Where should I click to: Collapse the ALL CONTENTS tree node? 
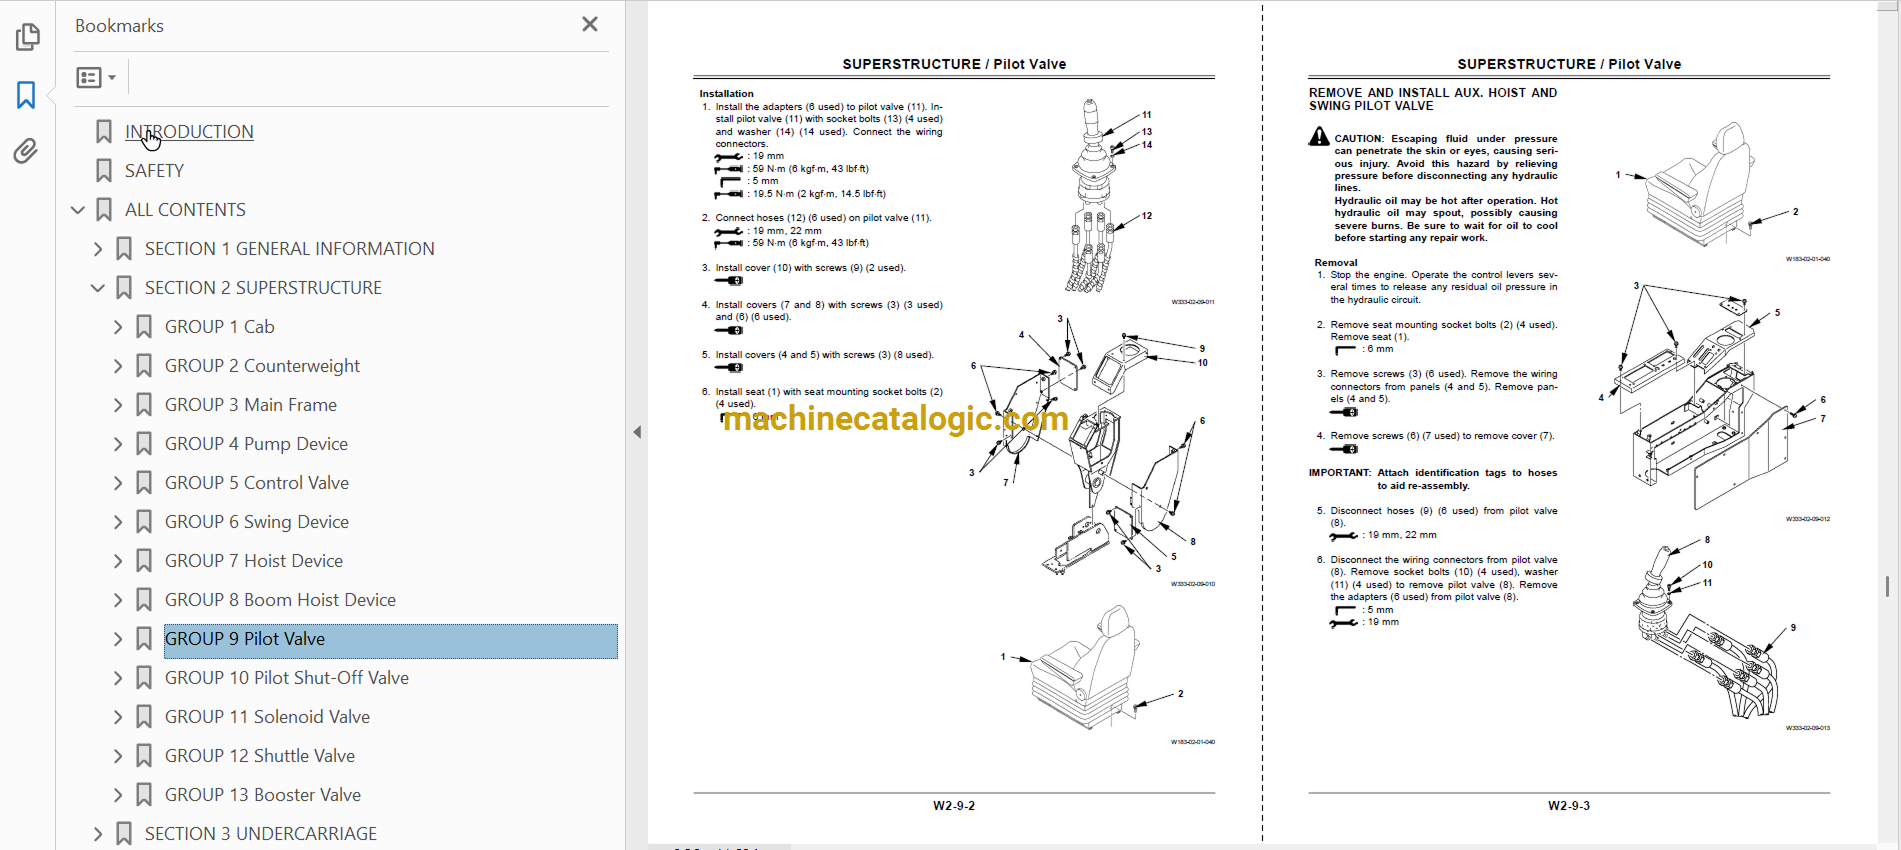point(78,210)
